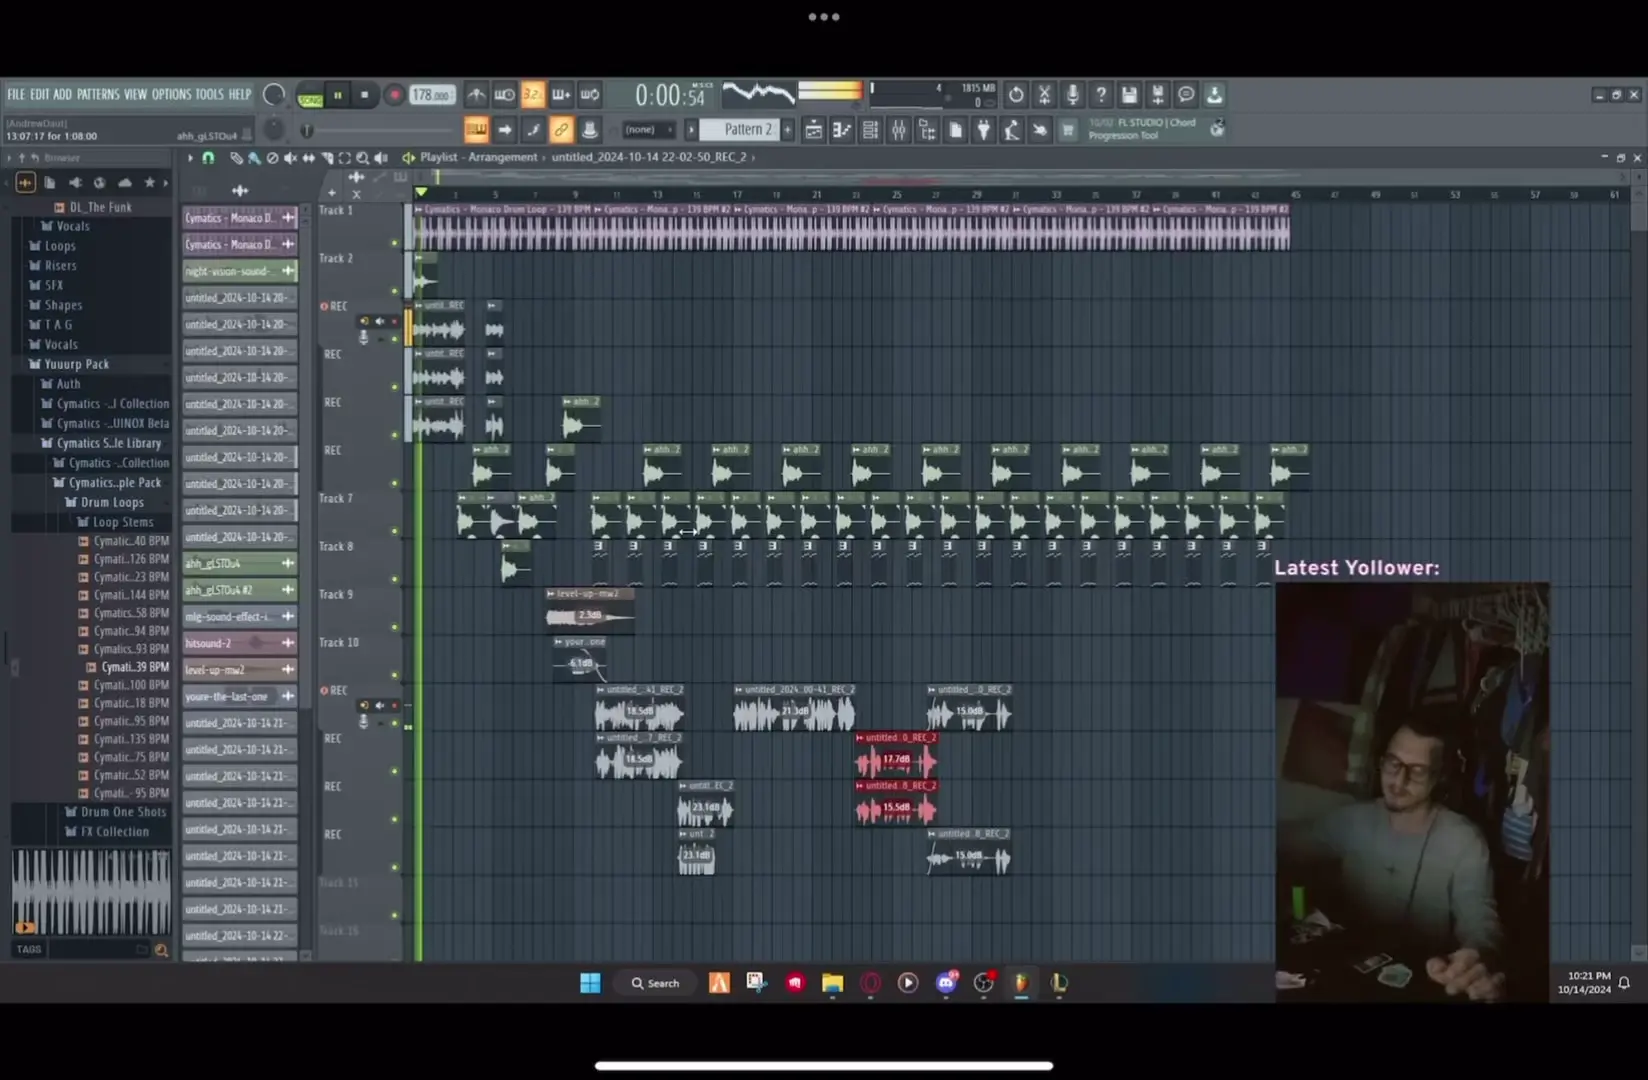
Task: Open the channel rack icon
Action: [870, 130]
